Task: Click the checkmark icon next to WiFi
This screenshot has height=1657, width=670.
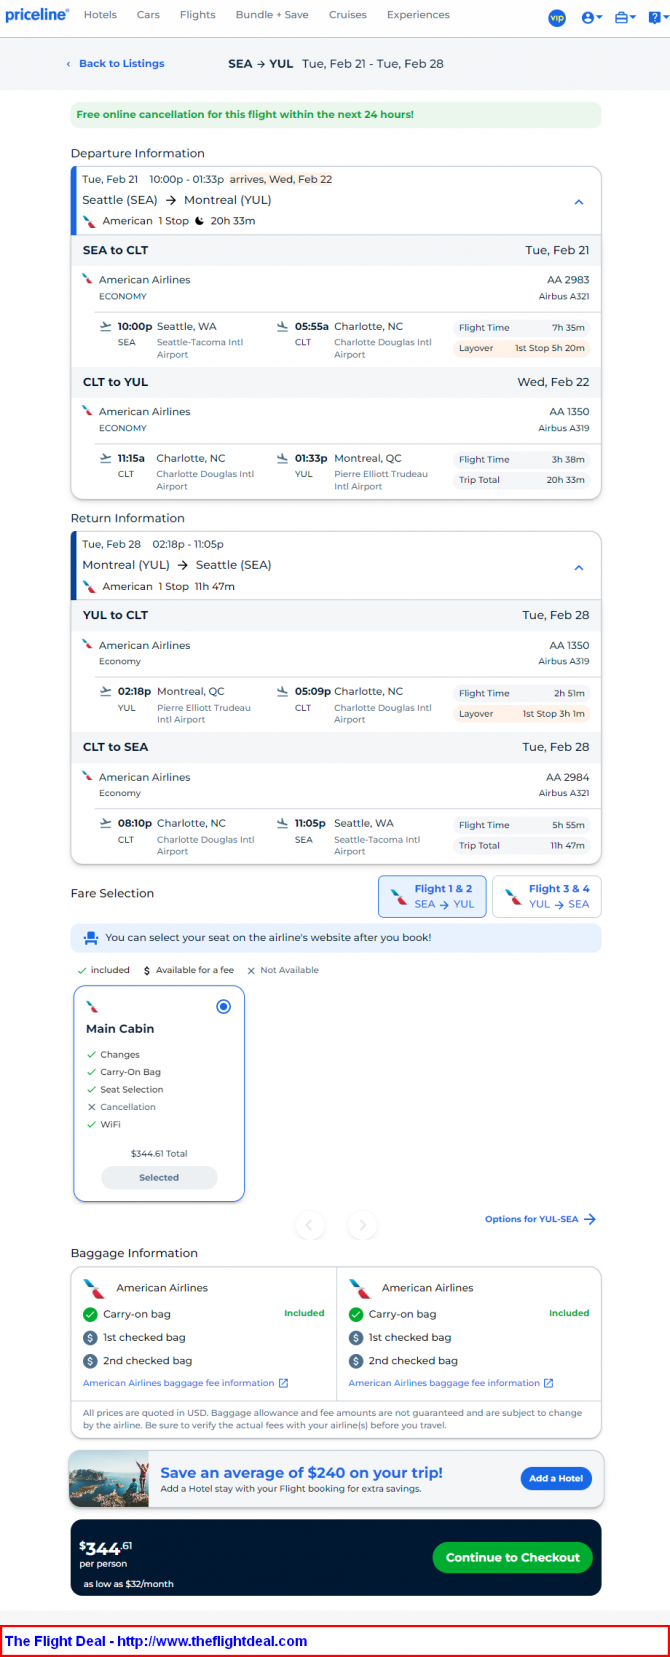Action: (x=91, y=1124)
